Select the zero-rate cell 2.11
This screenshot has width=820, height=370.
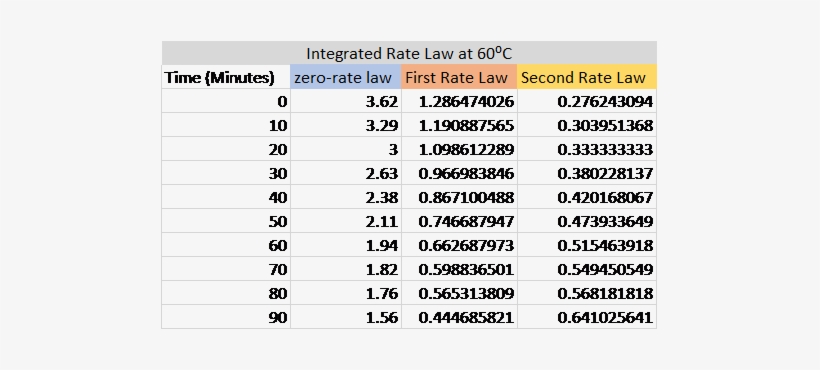pyautogui.click(x=346, y=222)
